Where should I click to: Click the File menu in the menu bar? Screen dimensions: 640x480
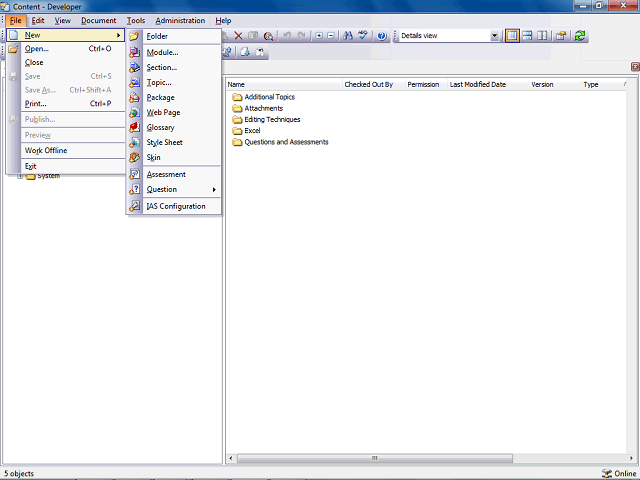tap(16, 20)
